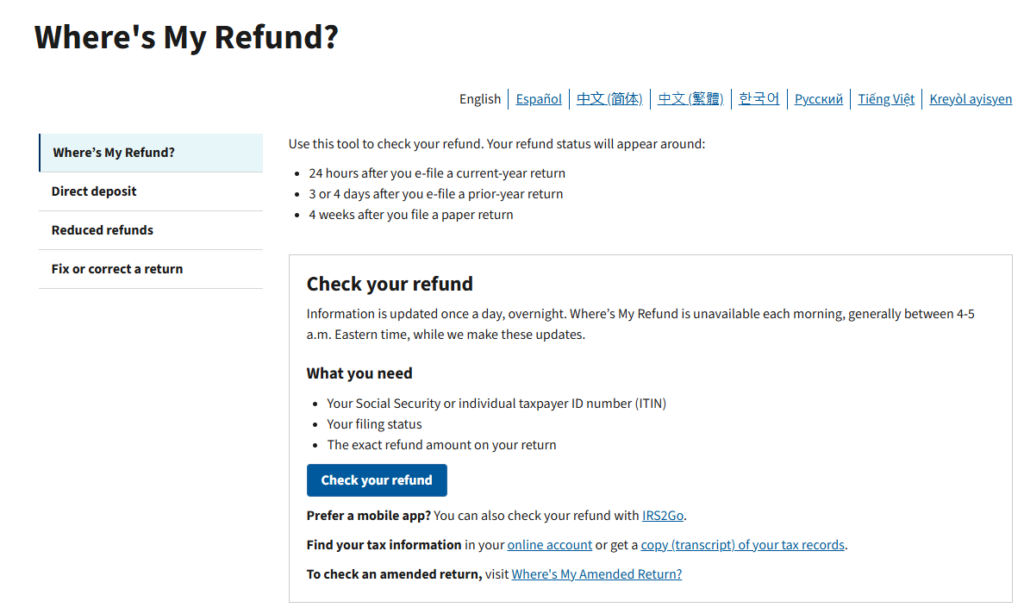Open the Direct deposit sidebar section
This screenshot has height=614, width=1024.
click(x=94, y=191)
